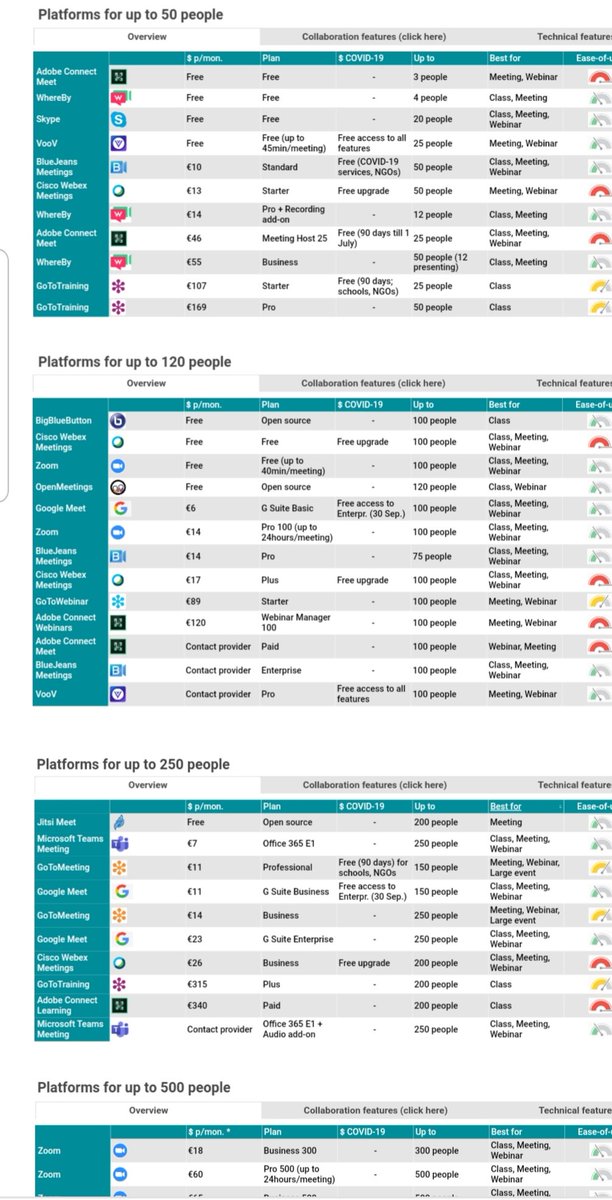Open Collaboration features tab in the 250 people table
Image resolution: width=612 pixels, height=1200 pixels.
(x=374, y=785)
